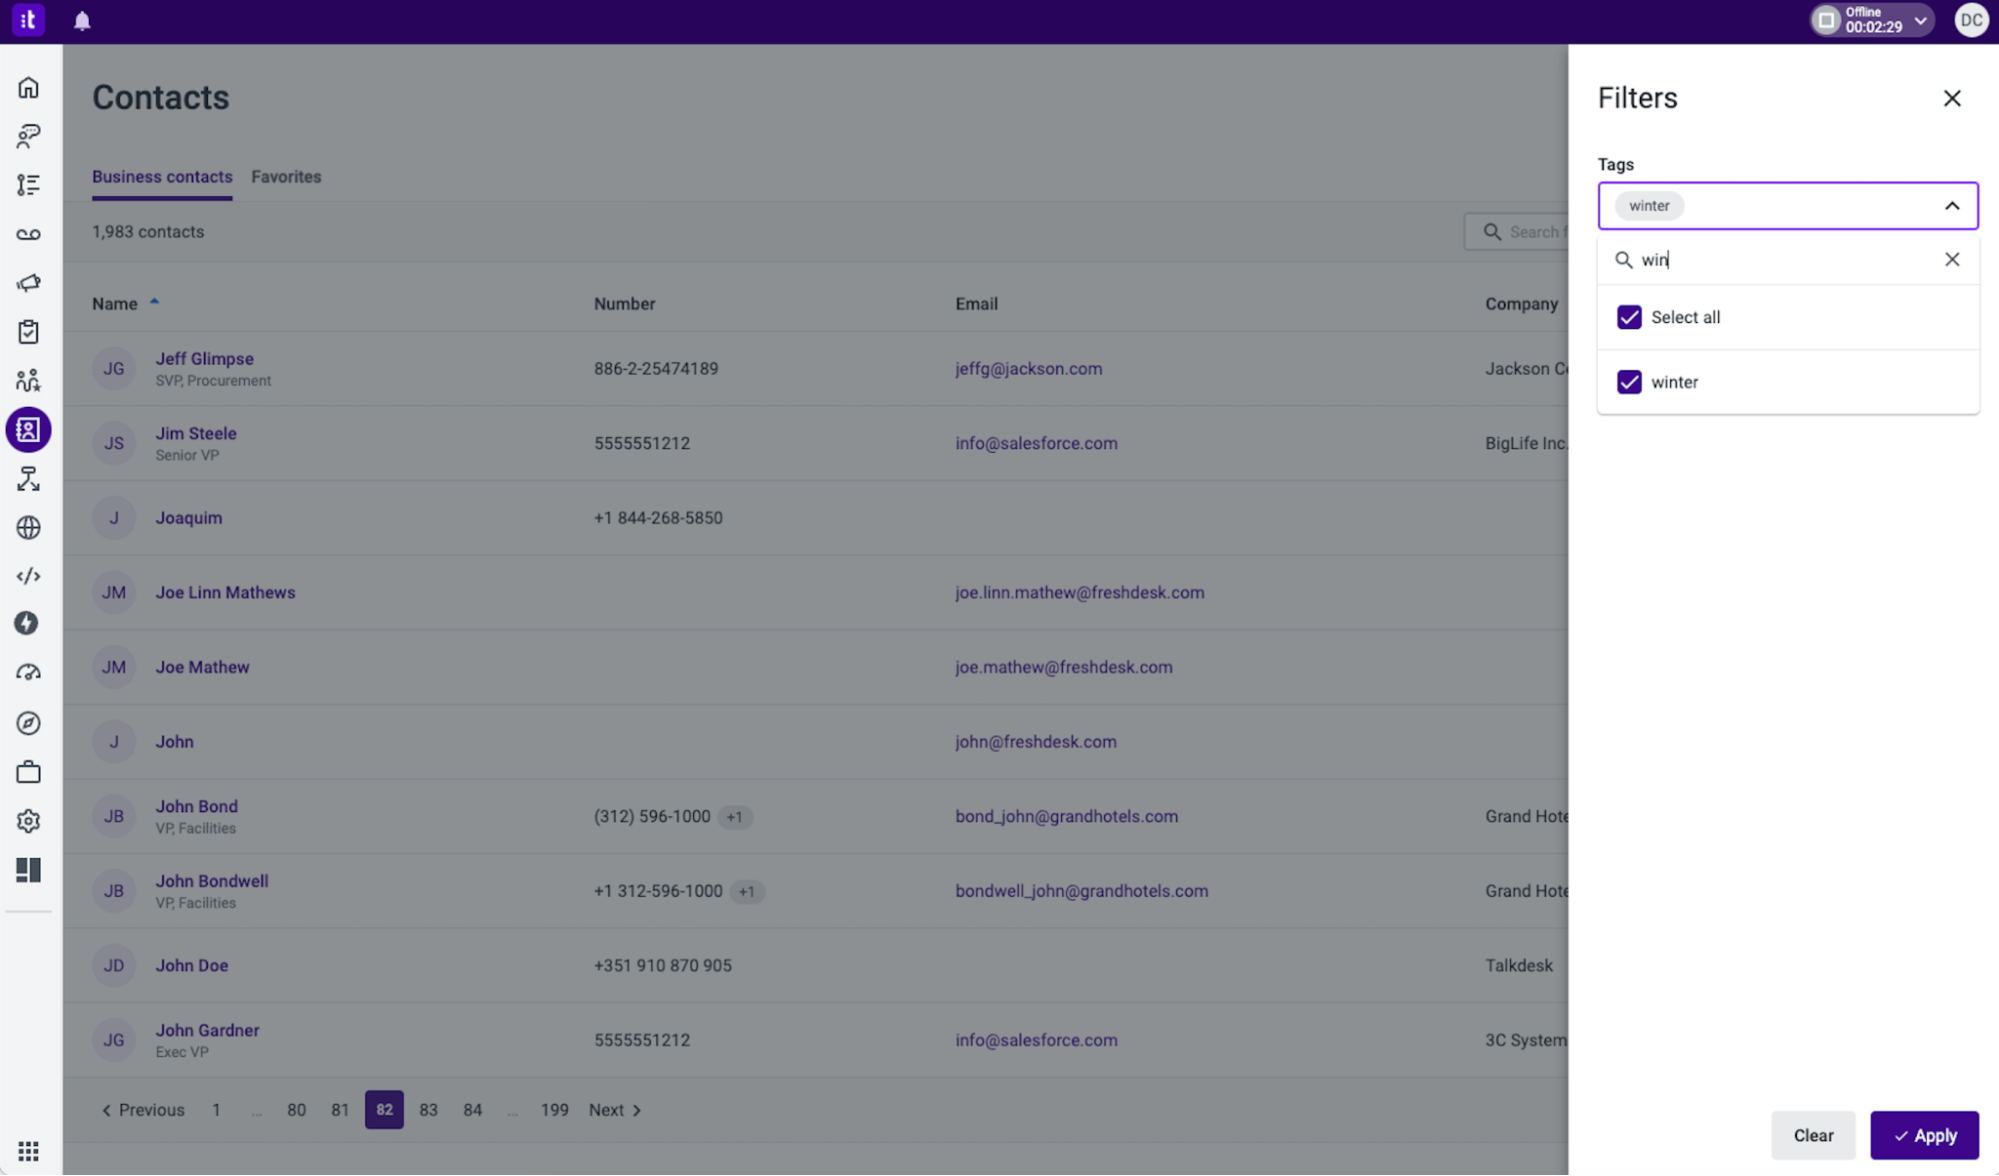Uncheck the Select all checkbox

(x=1629, y=317)
